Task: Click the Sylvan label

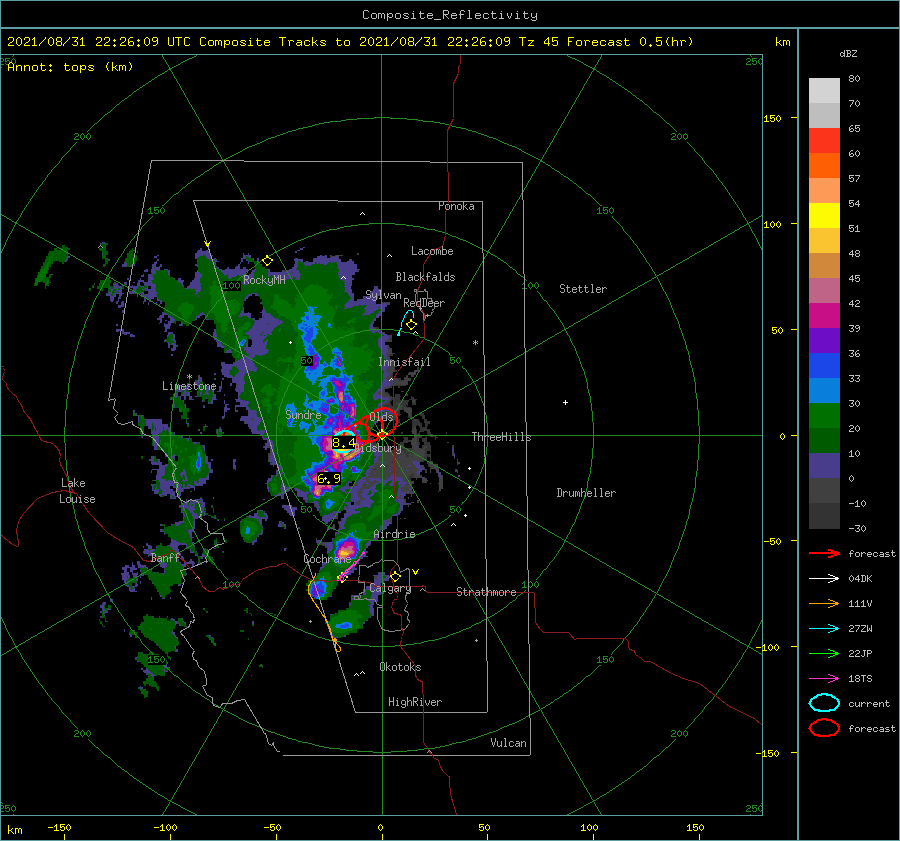Action: click(383, 295)
